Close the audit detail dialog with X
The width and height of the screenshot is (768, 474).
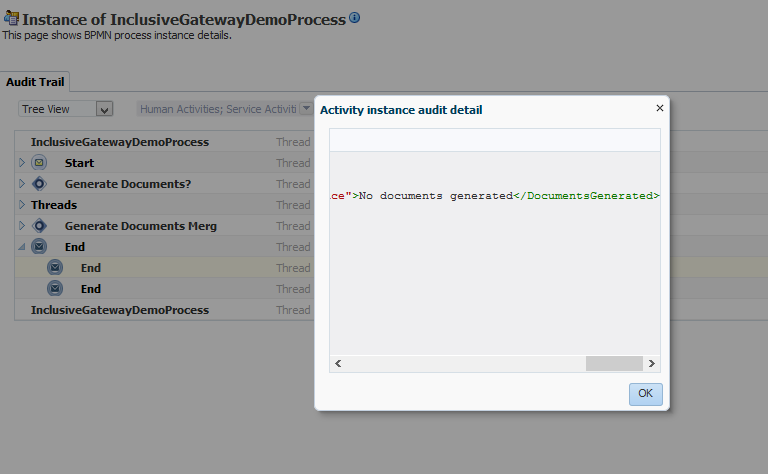tap(659, 108)
